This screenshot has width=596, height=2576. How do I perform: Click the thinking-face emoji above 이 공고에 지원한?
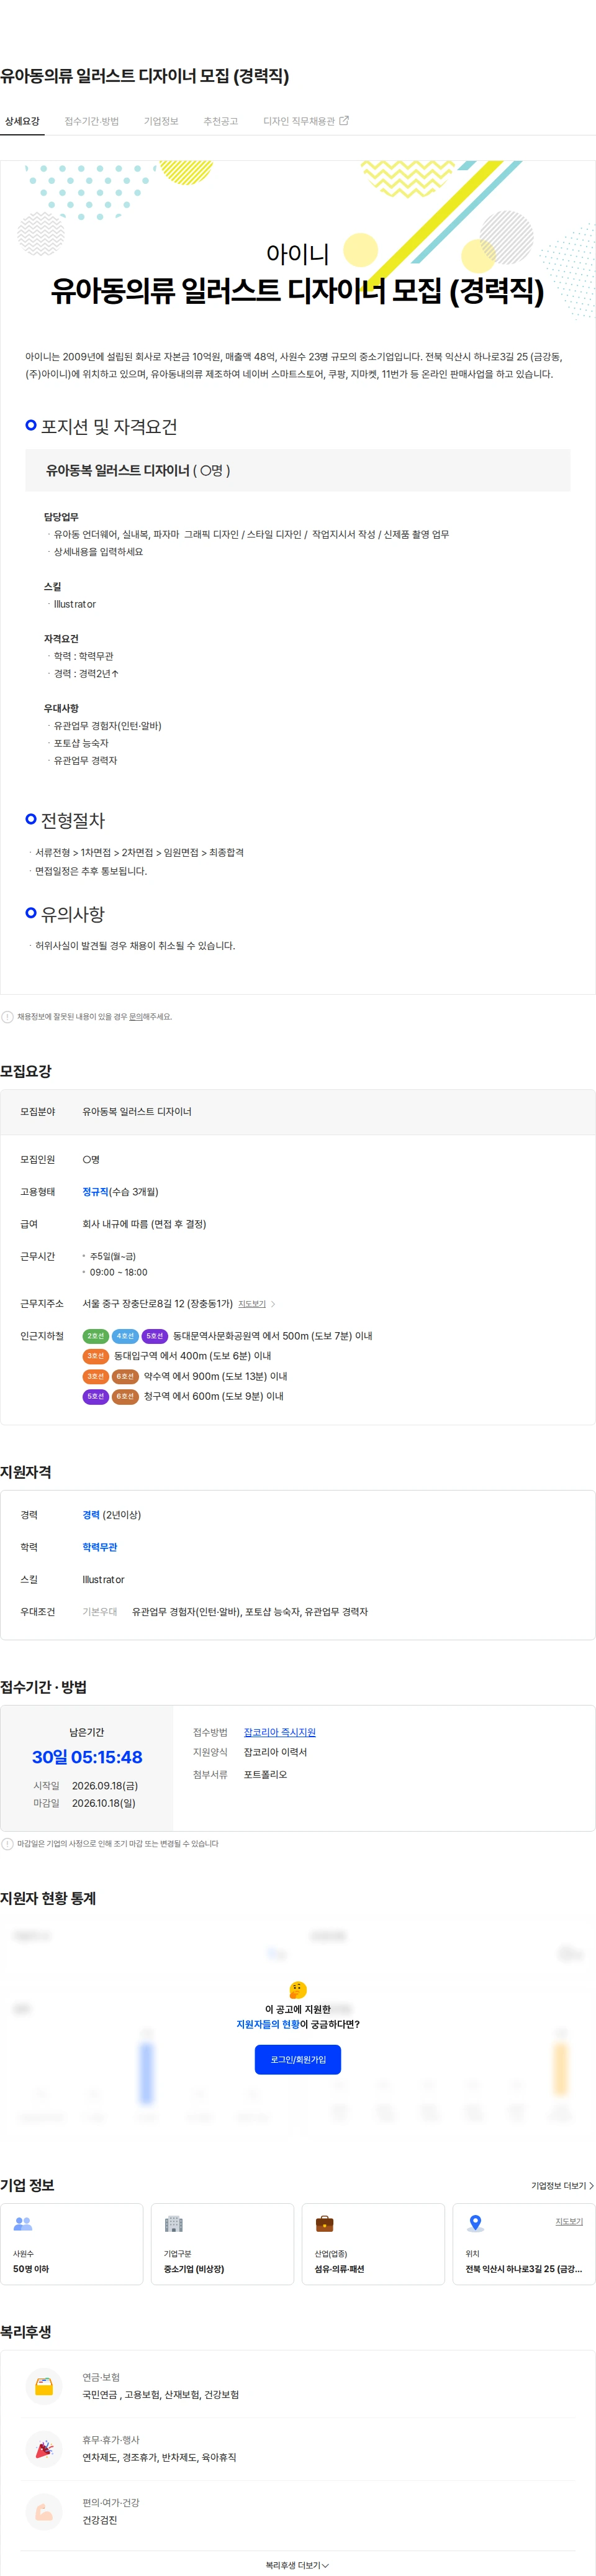pyautogui.click(x=298, y=1989)
